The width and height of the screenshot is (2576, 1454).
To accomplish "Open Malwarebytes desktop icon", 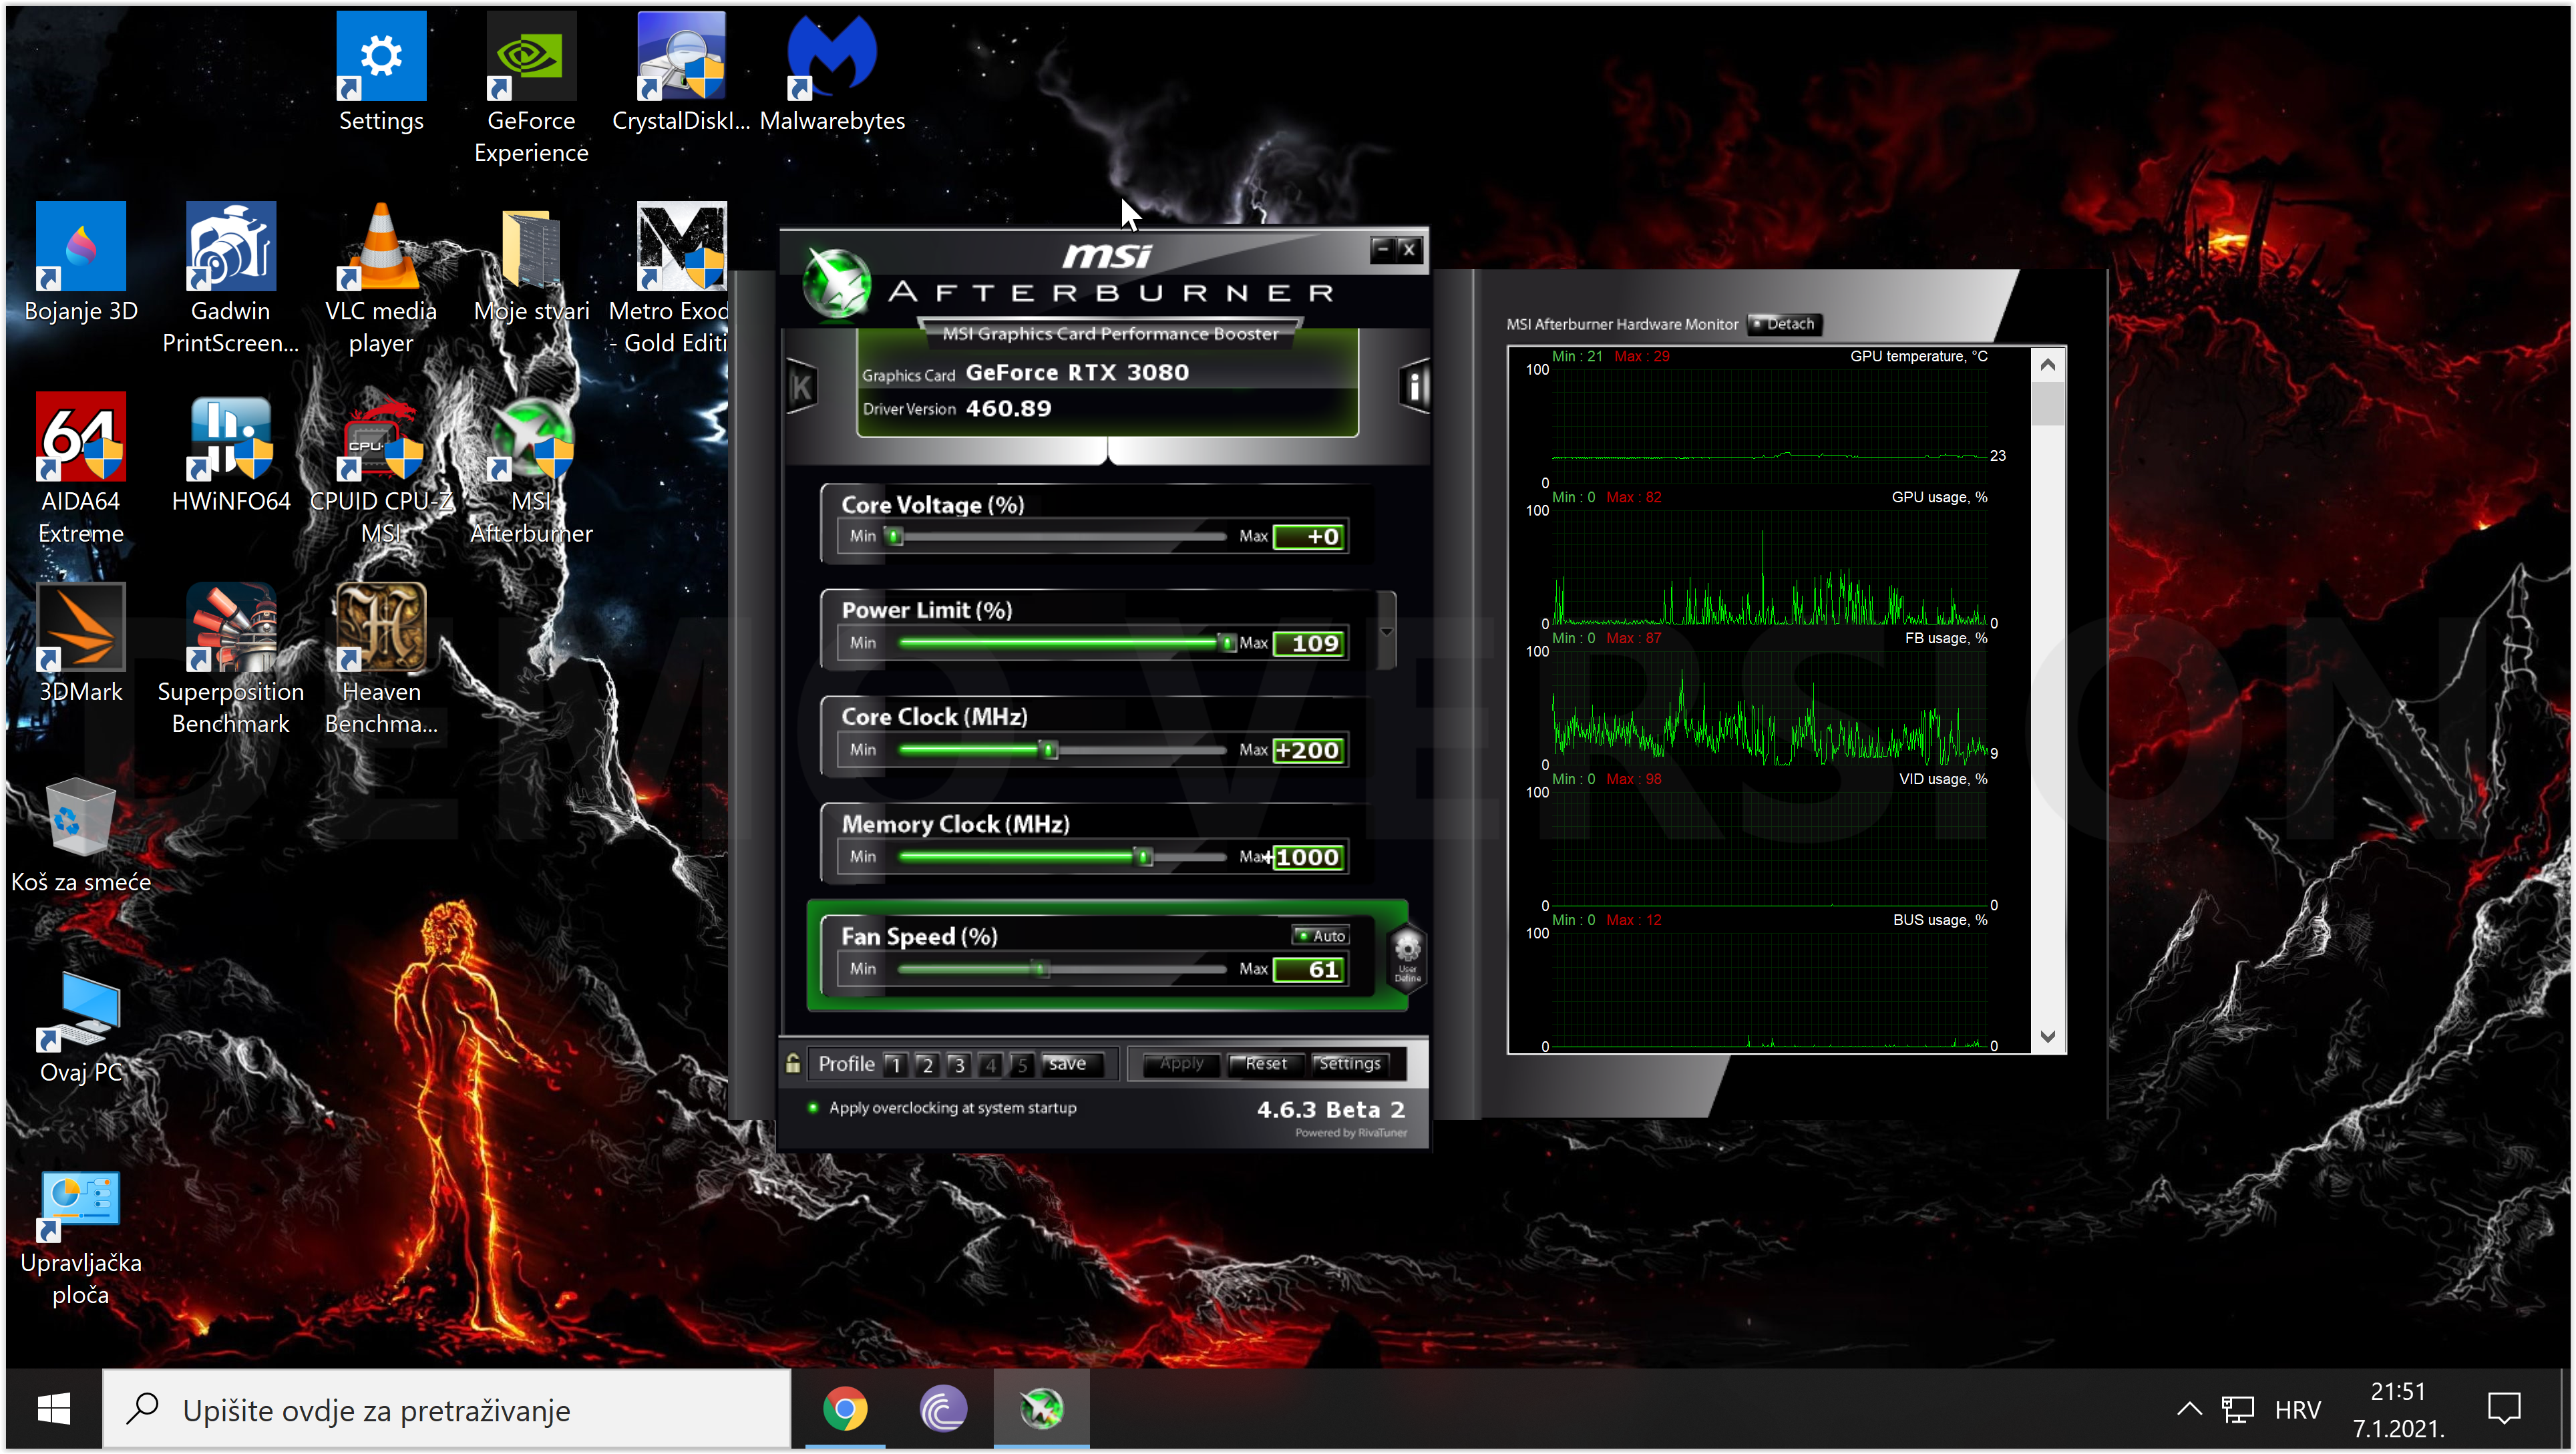I will click(x=832, y=73).
